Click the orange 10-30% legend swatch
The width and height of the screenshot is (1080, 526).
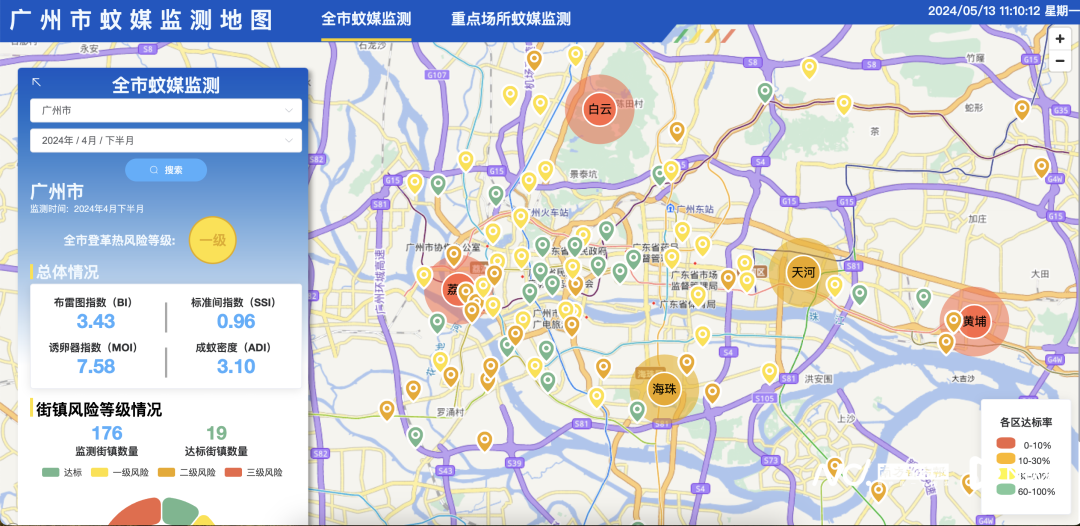pyautogui.click(x=1006, y=460)
